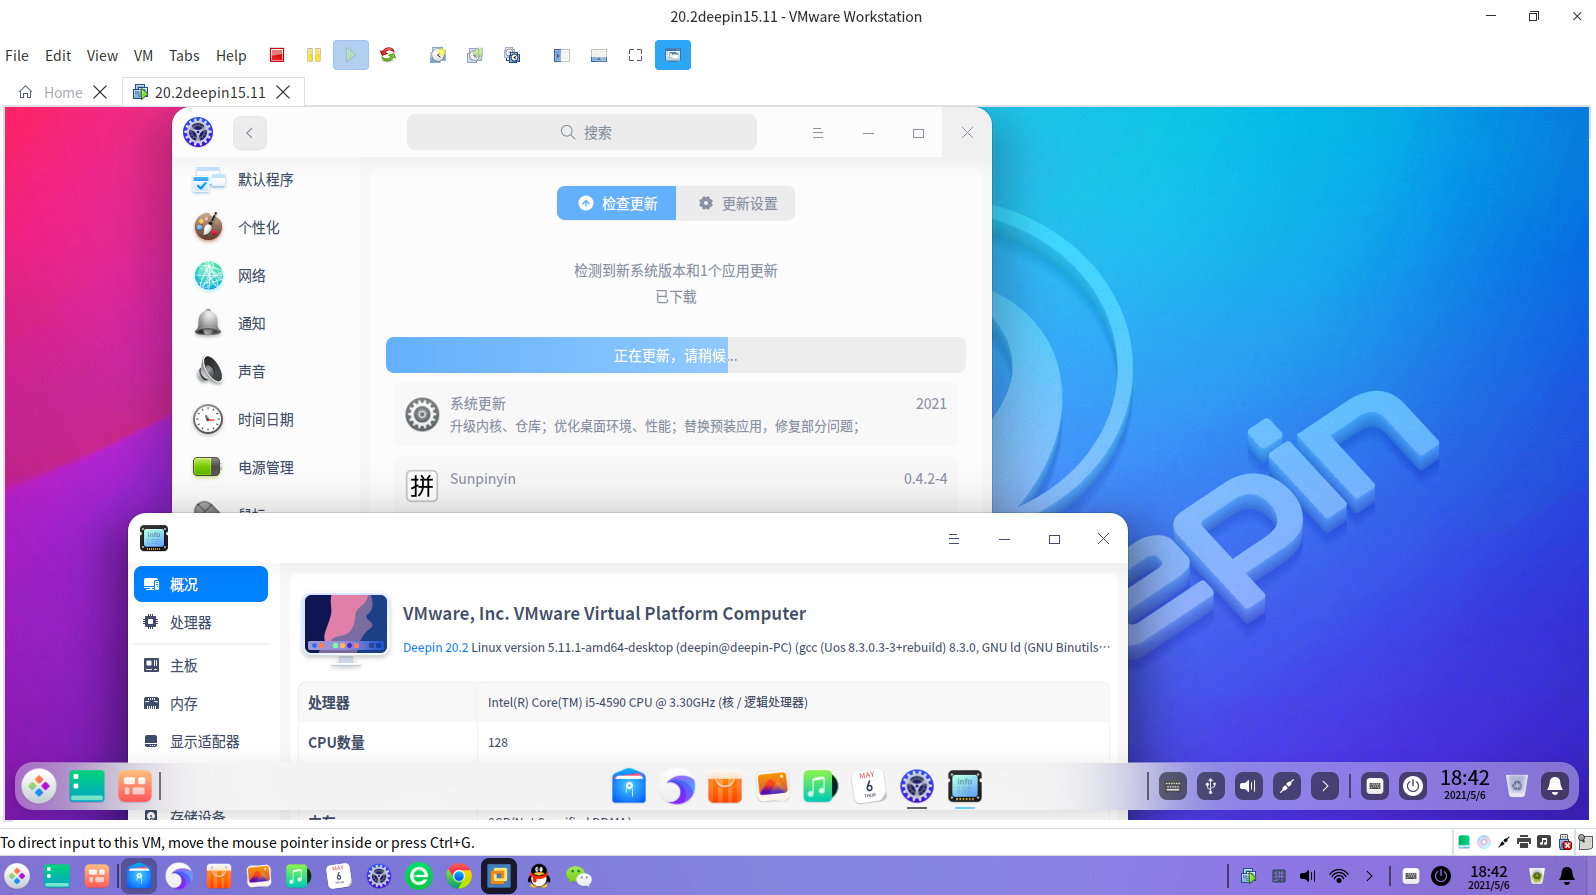Viewport: 1596px width, 895px height.
Task: Open the notification bell in VM dock
Action: point(1555,786)
